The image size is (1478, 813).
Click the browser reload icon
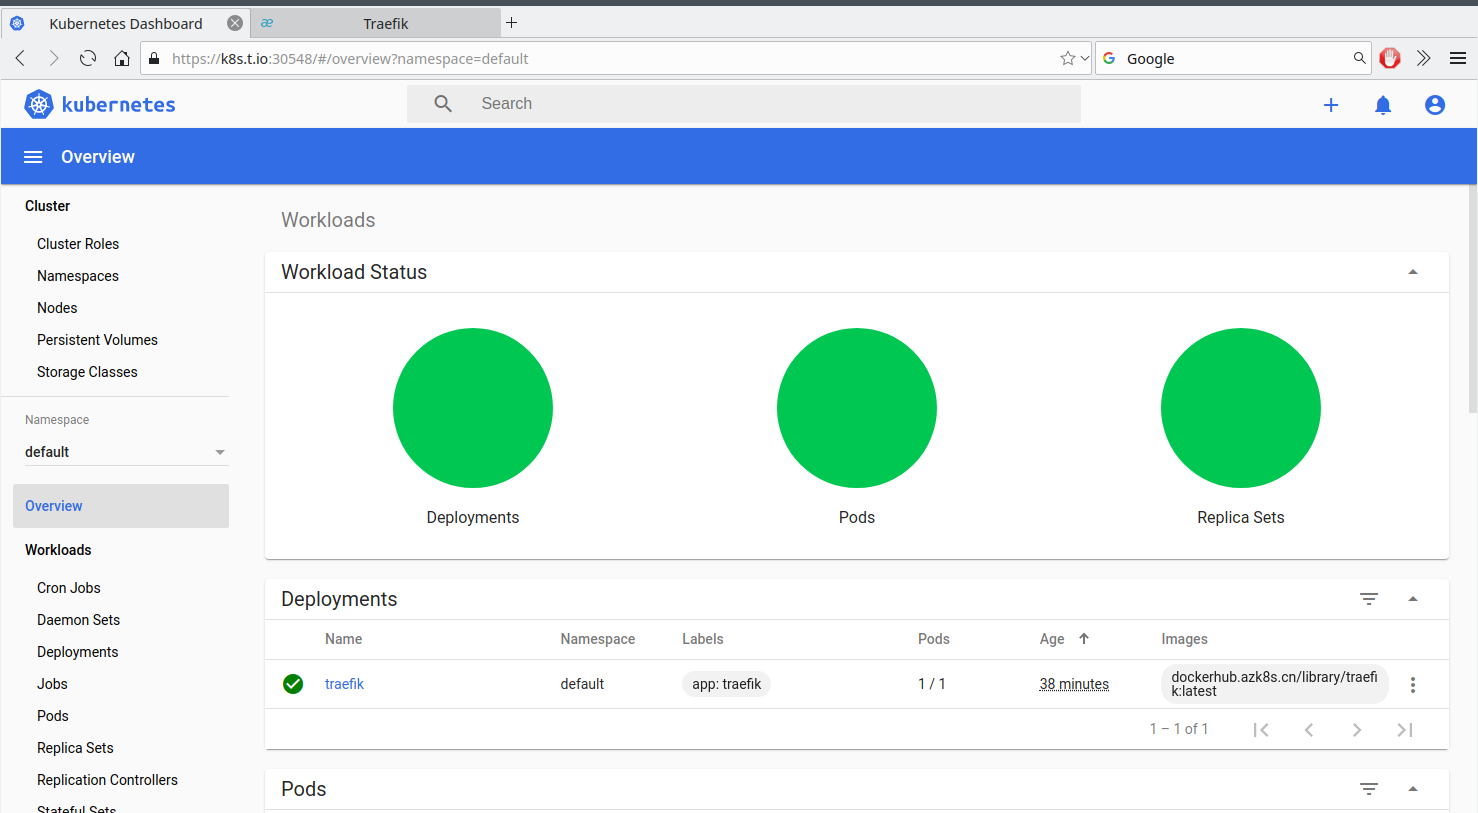click(88, 59)
